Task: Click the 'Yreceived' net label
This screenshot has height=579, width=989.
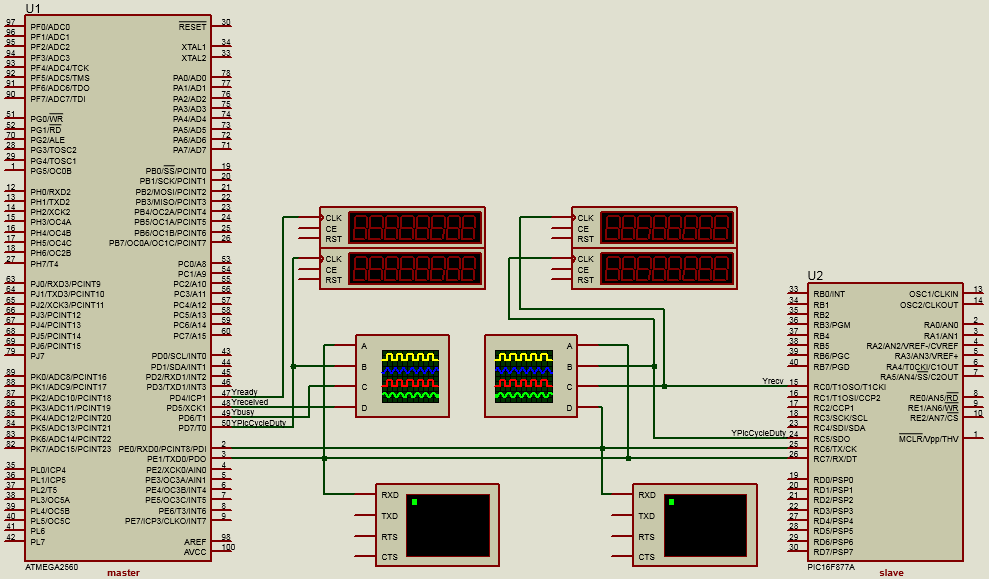Action: 250,402
